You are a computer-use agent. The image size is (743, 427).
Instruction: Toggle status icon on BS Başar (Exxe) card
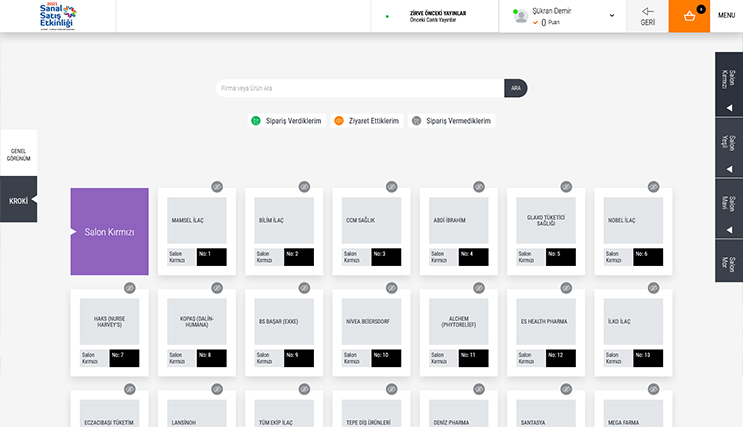(x=304, y=288)
